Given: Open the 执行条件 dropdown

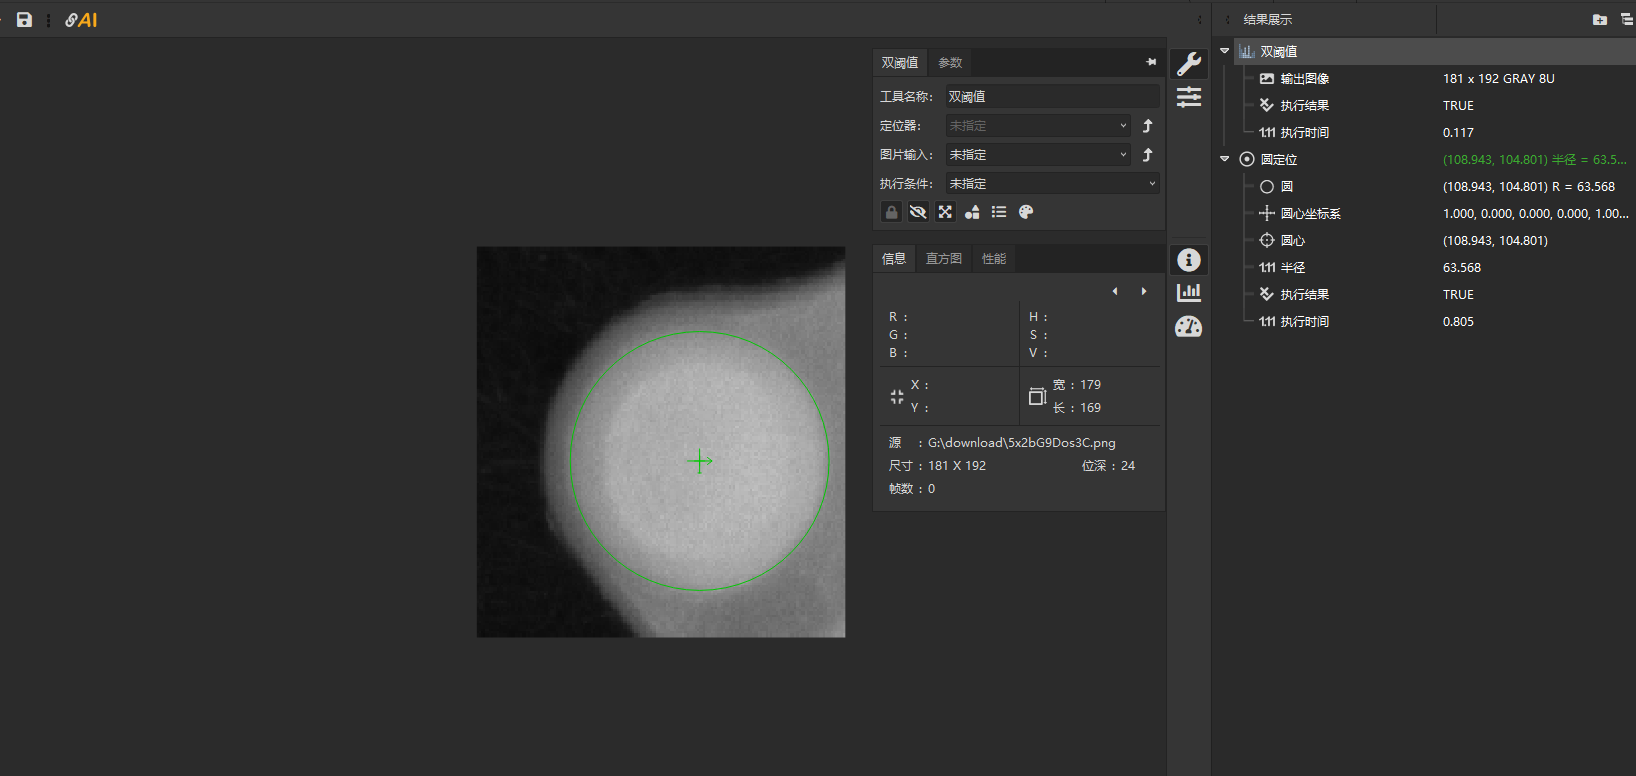Looking at the screenshot, I should 1052,184.
